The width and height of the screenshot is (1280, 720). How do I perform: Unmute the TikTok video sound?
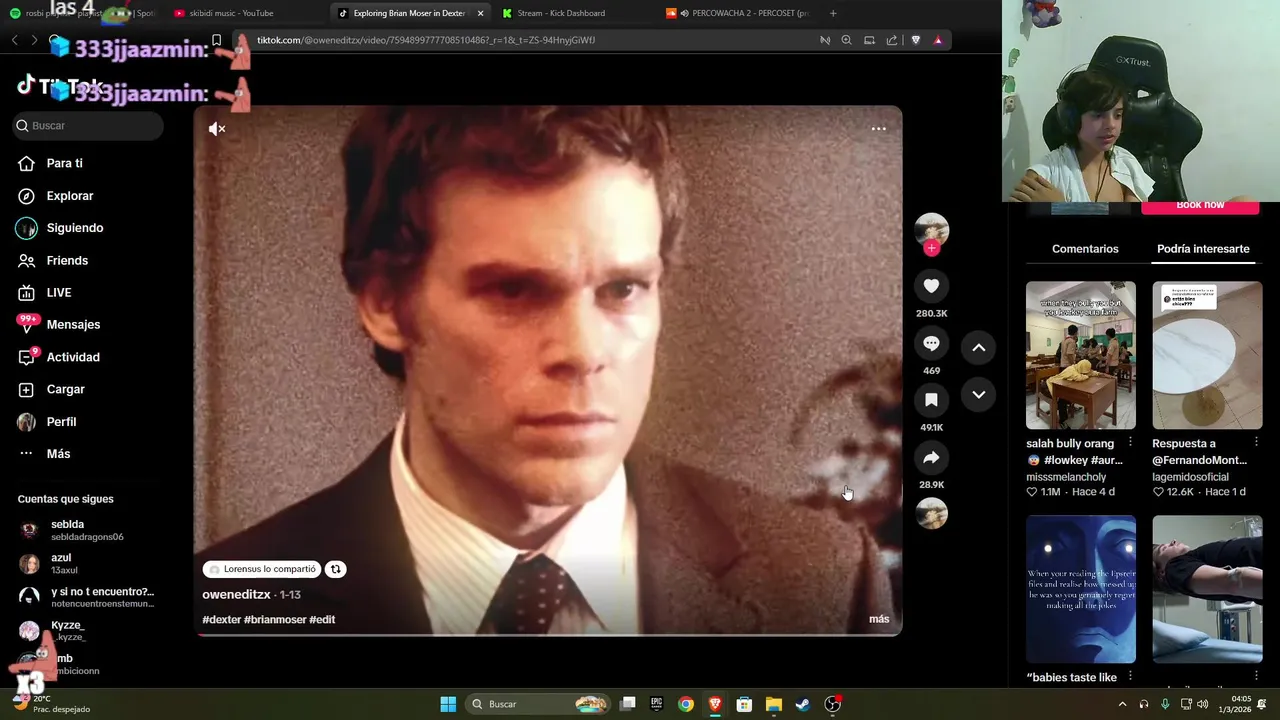(217, 129)
